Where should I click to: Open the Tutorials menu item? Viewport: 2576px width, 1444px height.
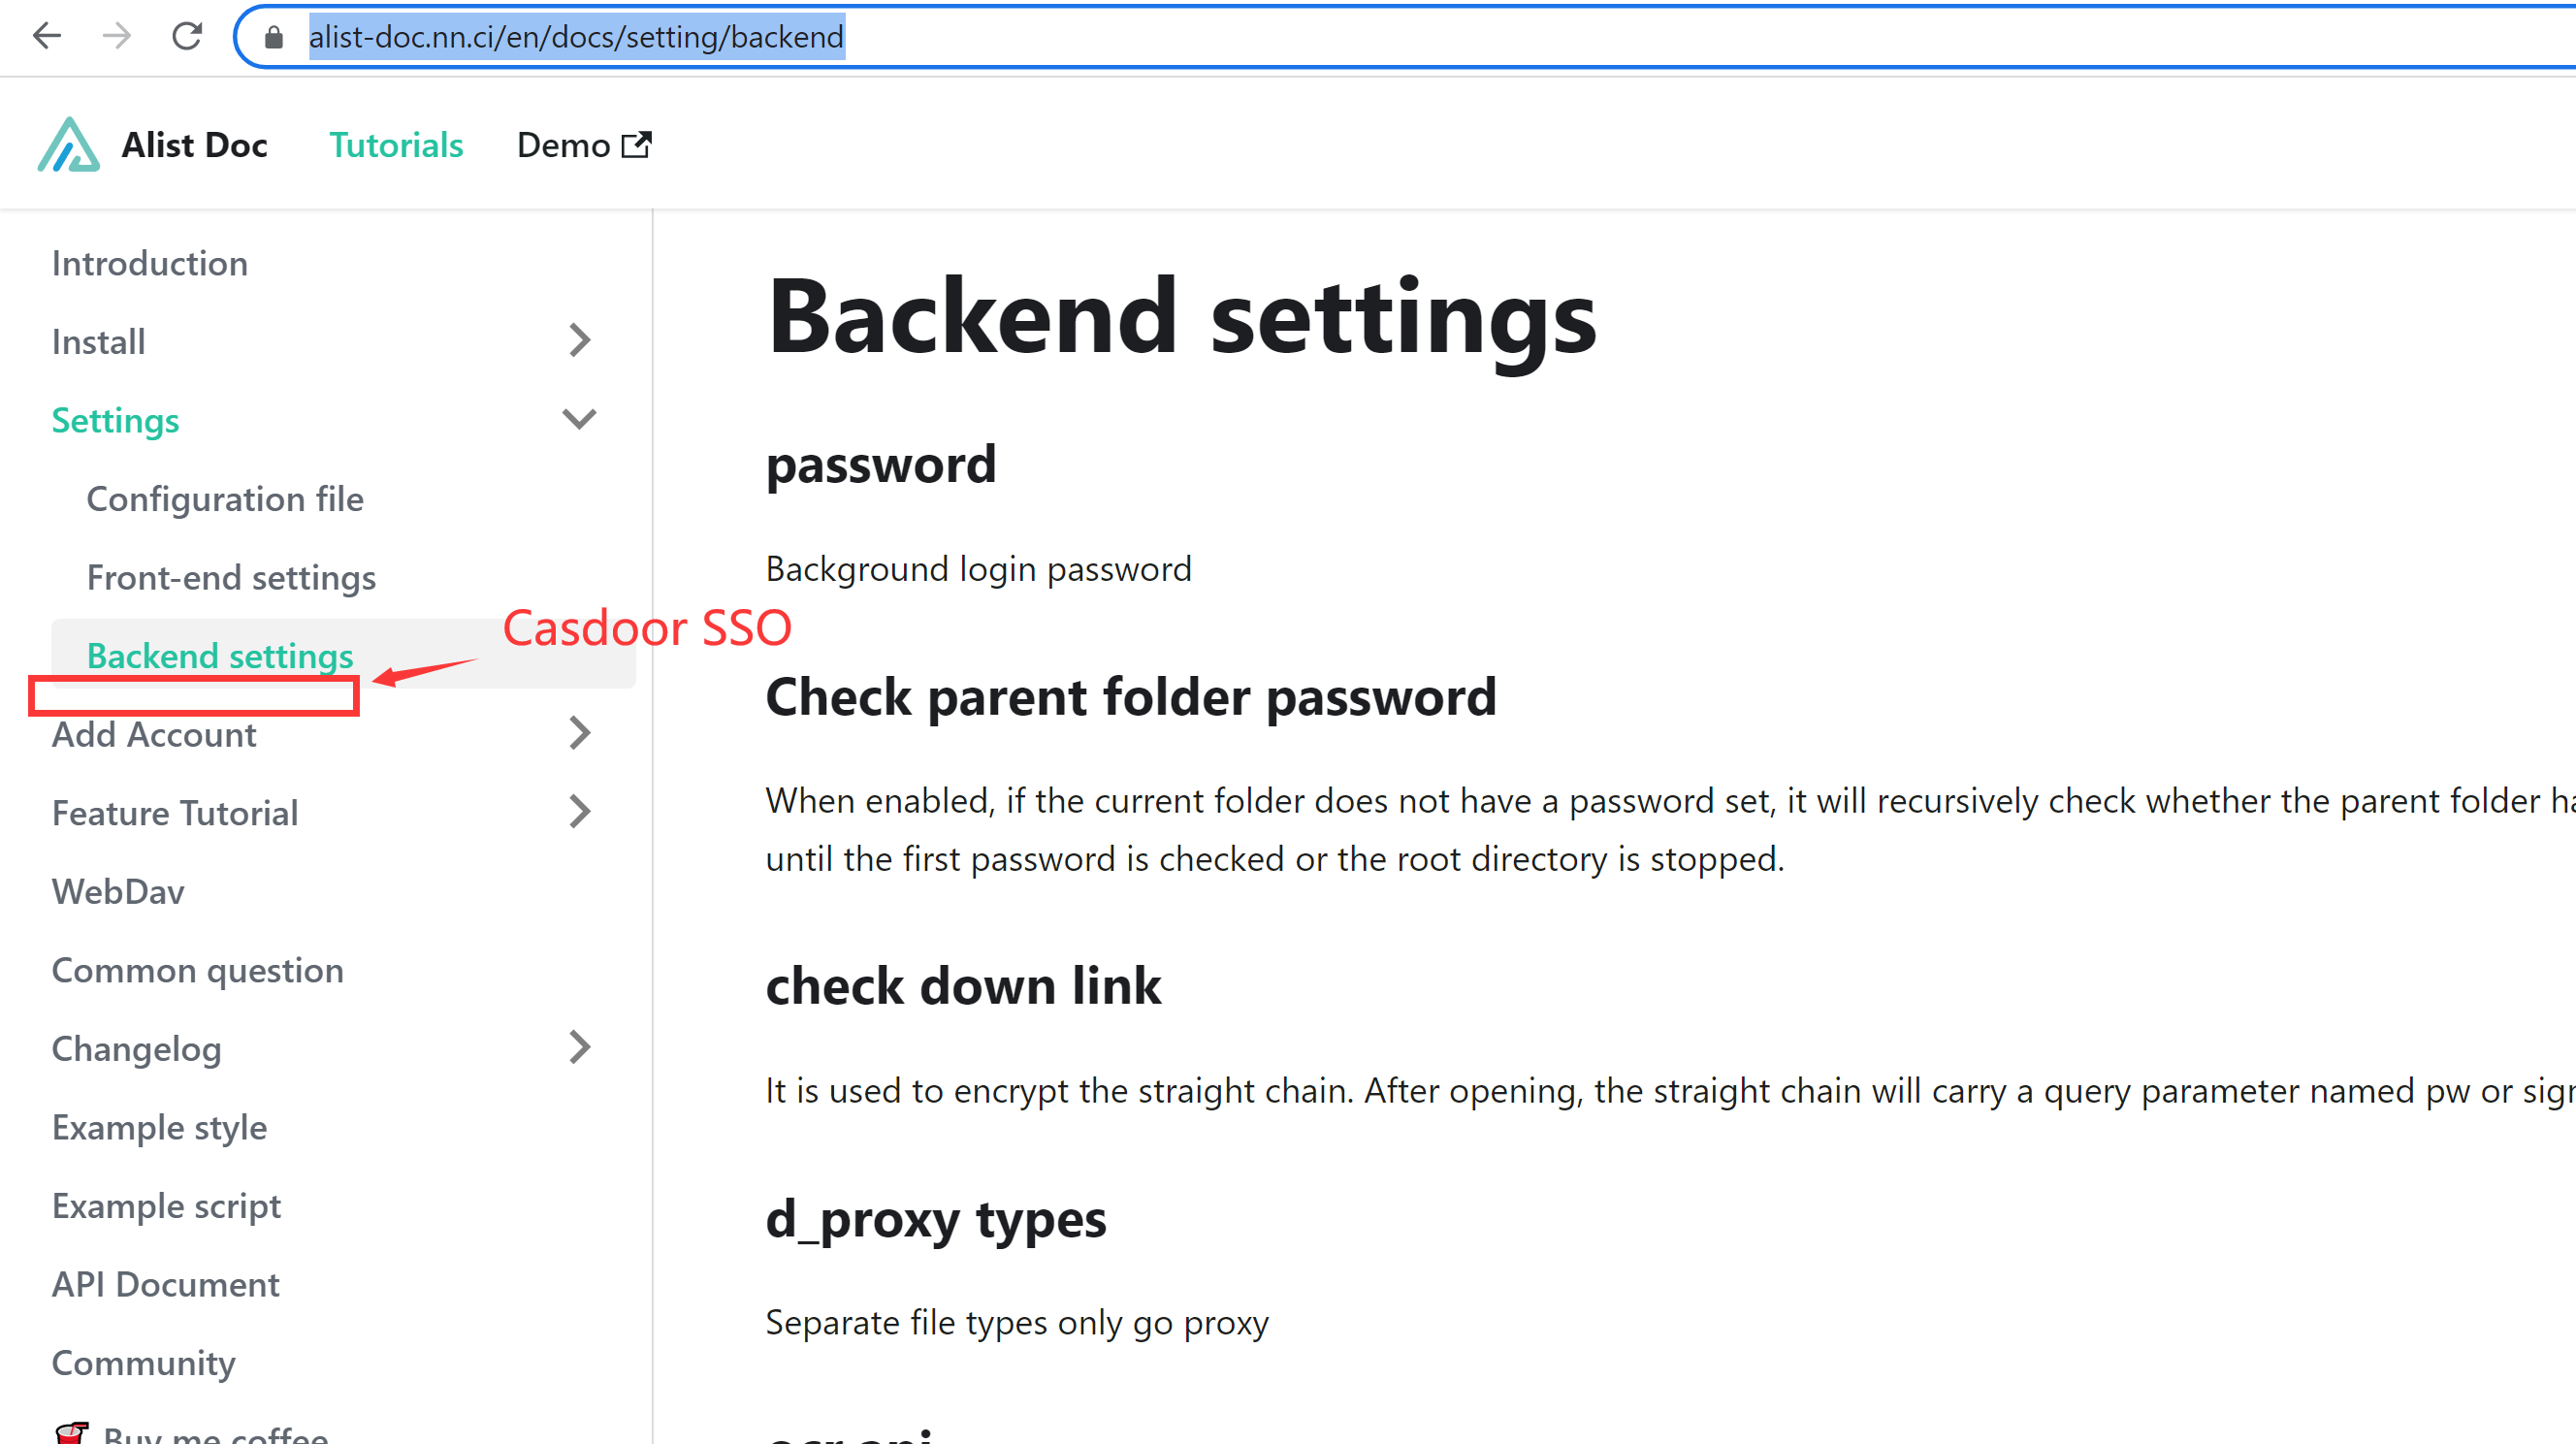pyautogui.click(x=396, y=144)
